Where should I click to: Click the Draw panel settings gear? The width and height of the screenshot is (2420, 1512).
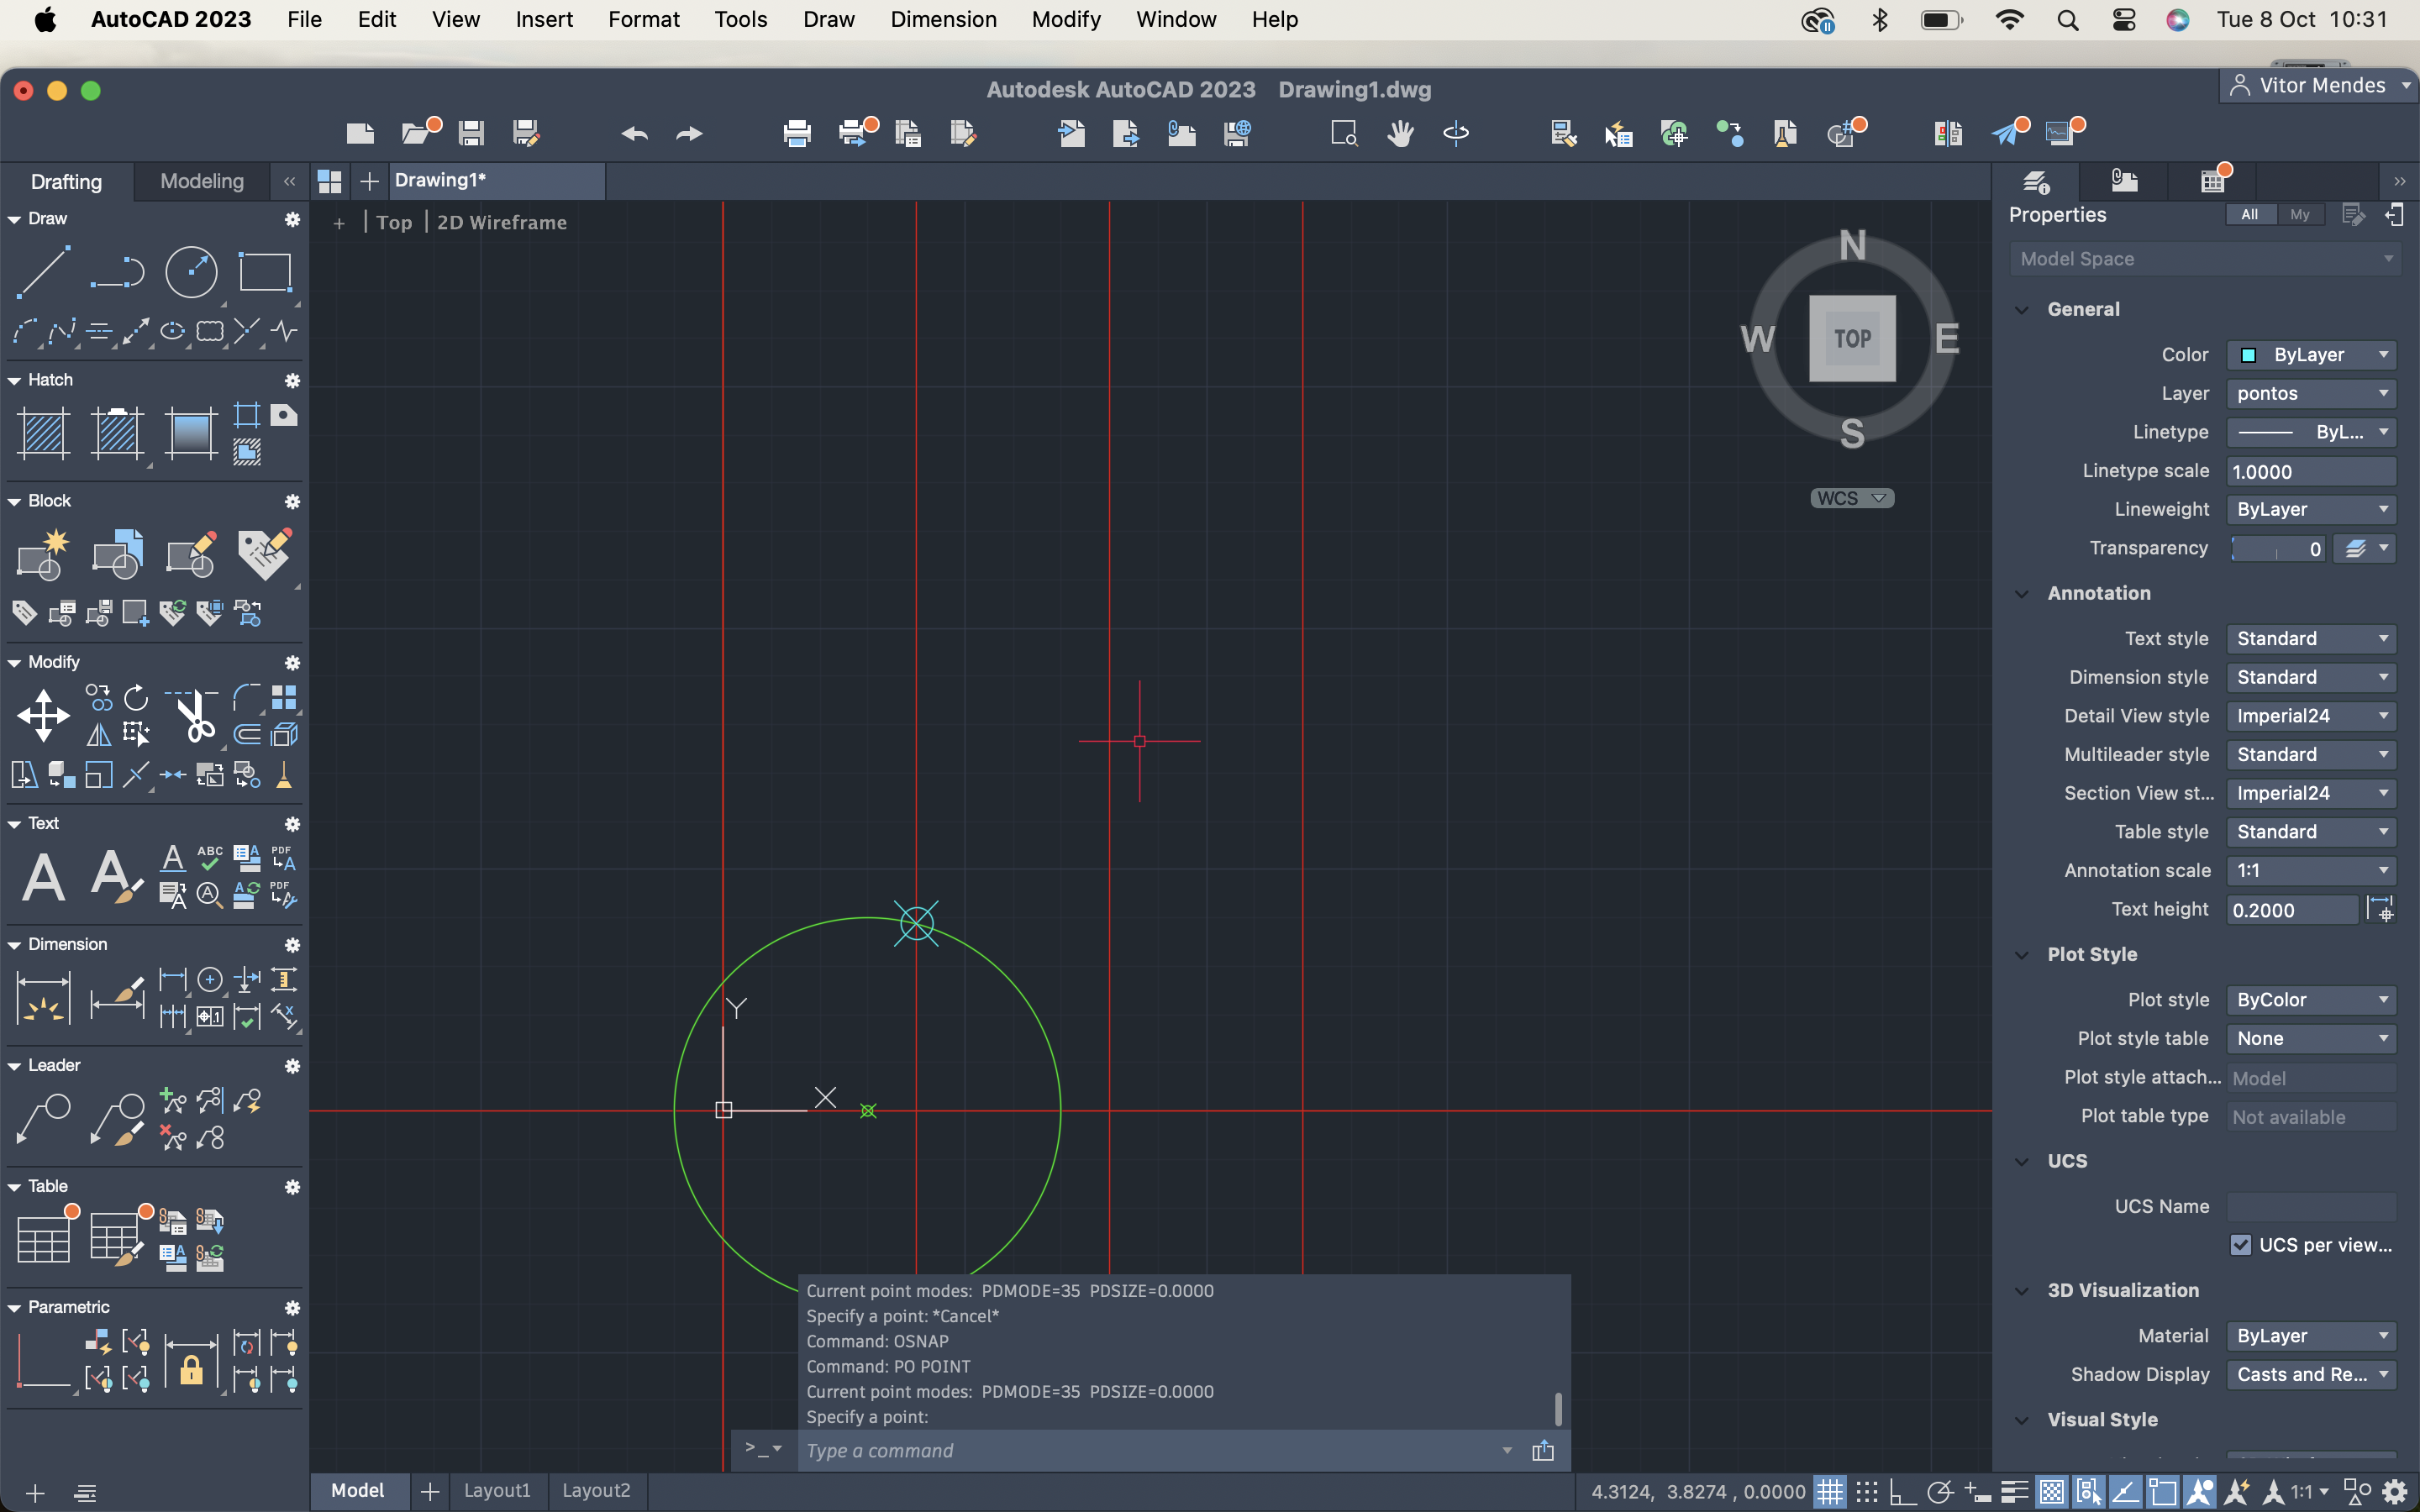coord(292,219)
